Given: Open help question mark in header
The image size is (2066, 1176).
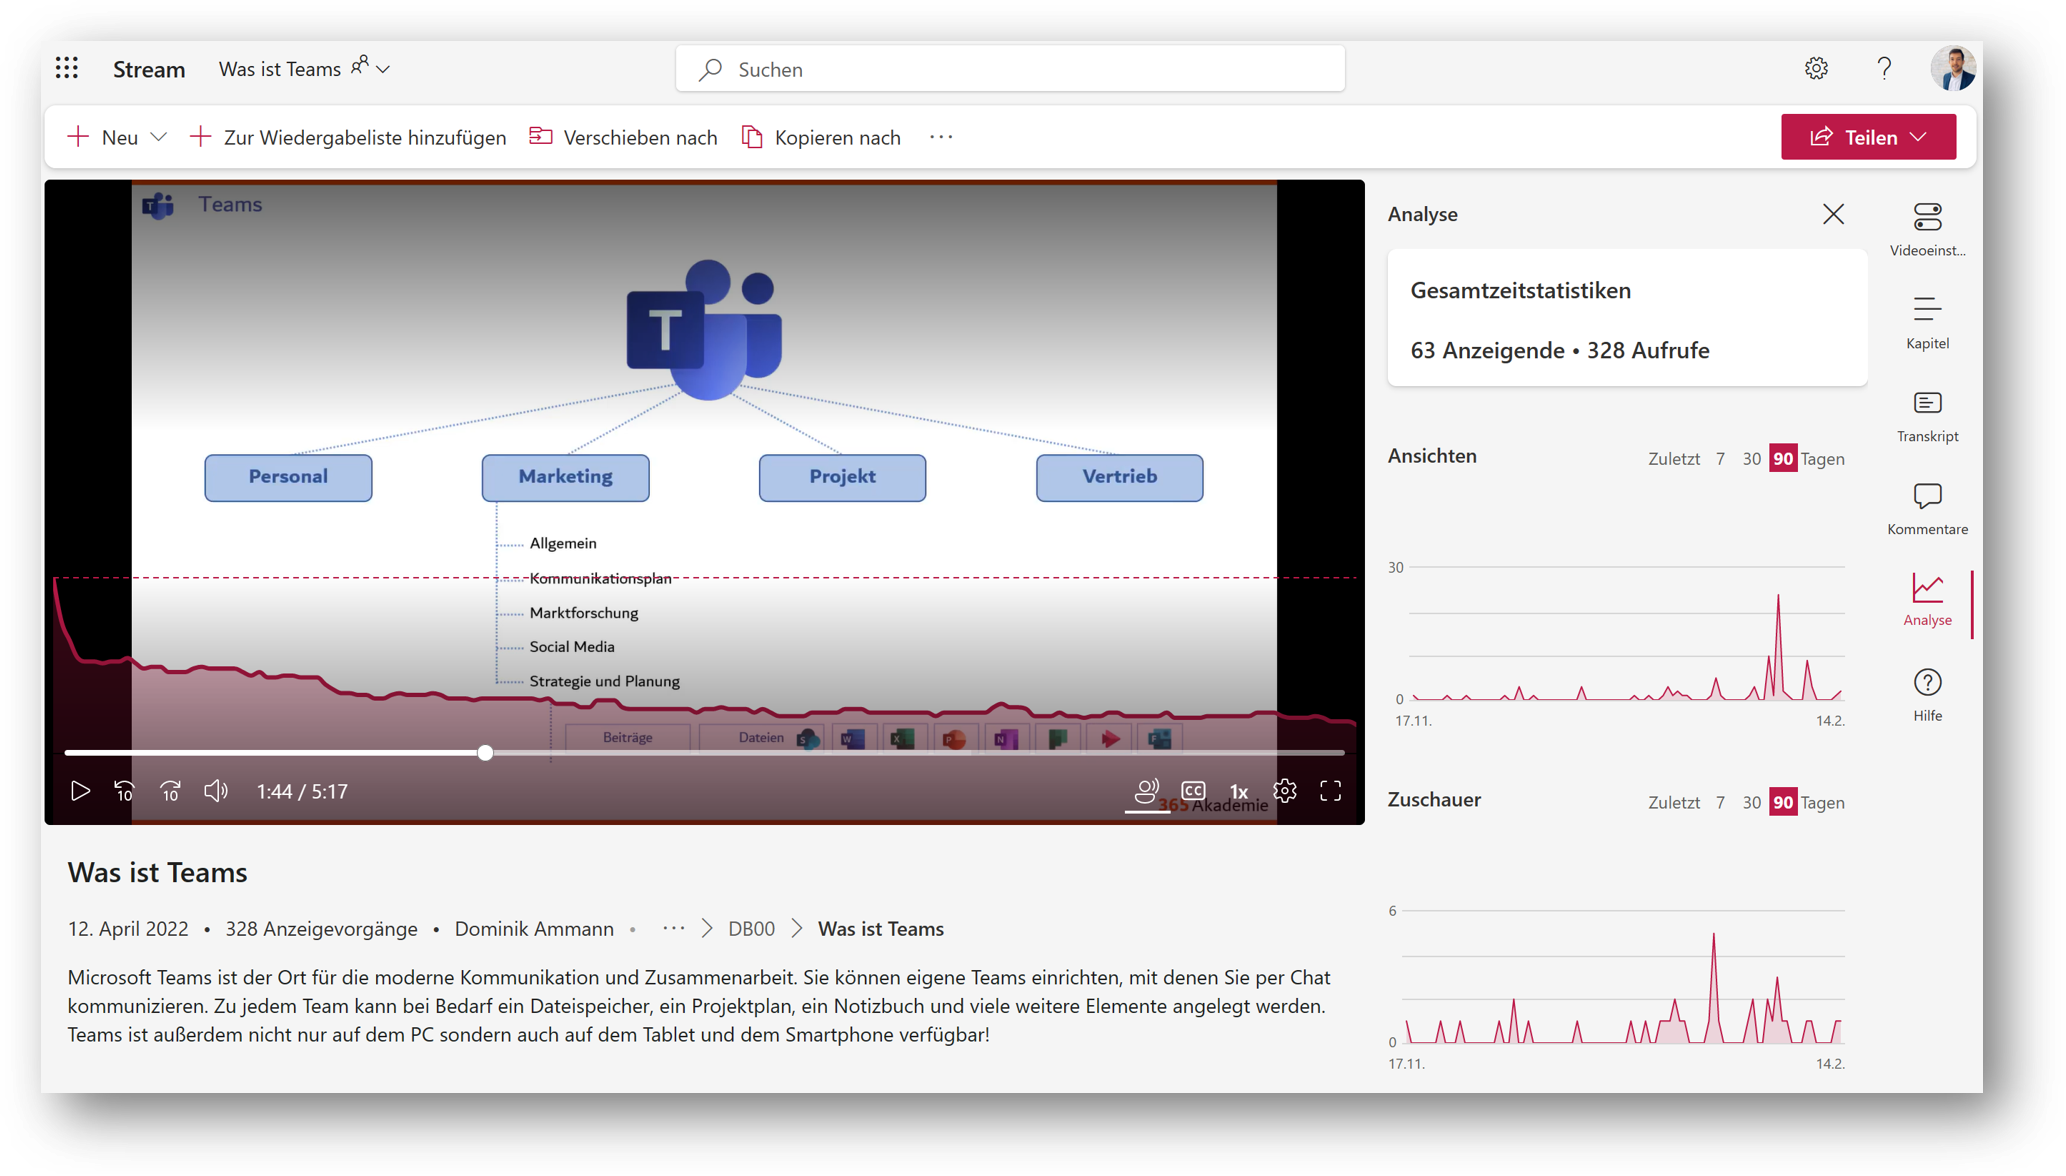Looking at the screenshot, I should coord(1884,68).
